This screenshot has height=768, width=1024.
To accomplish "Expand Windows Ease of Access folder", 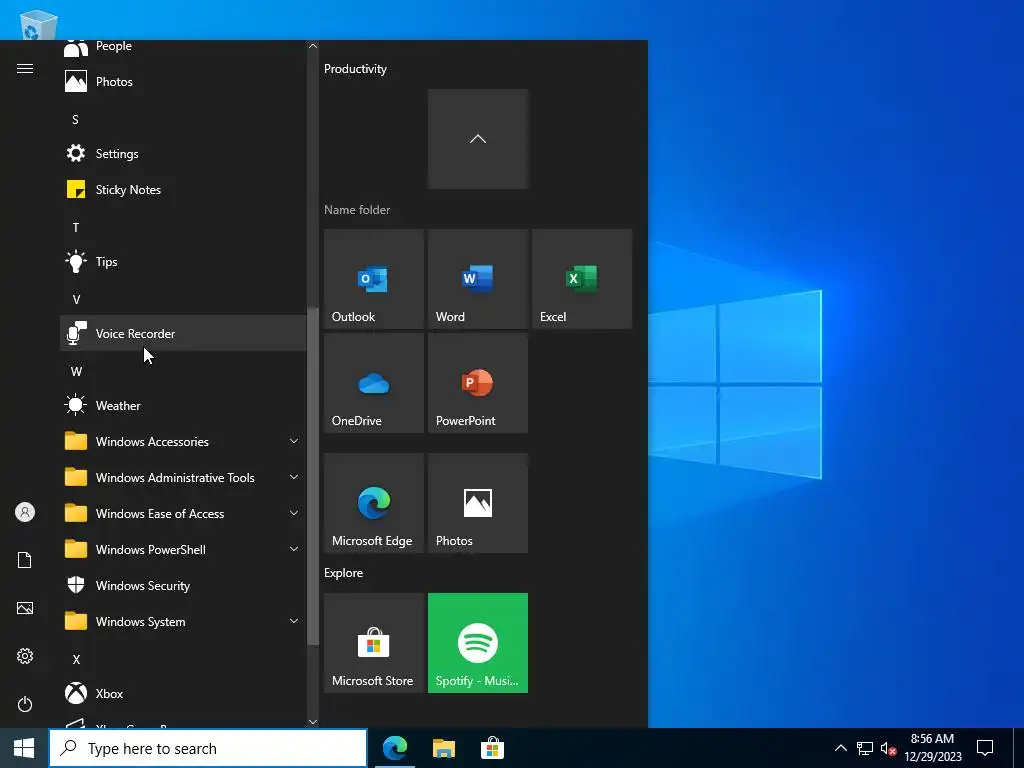I will (183, 513).
